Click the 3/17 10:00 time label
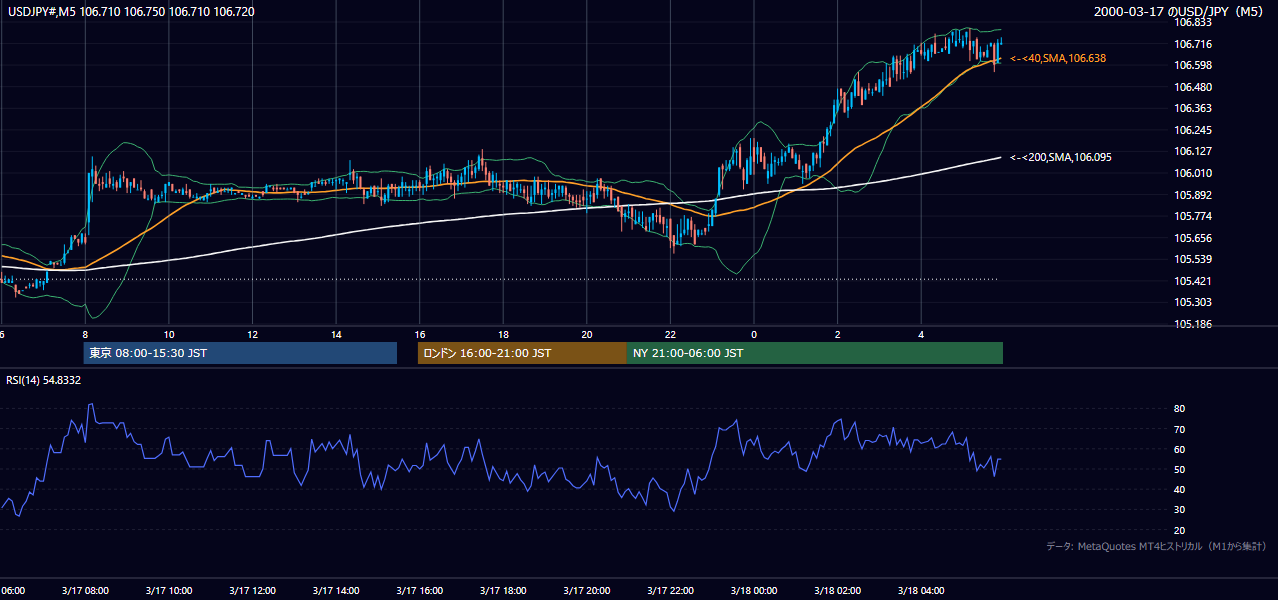The image size is (1278, 600). point(169,590)
